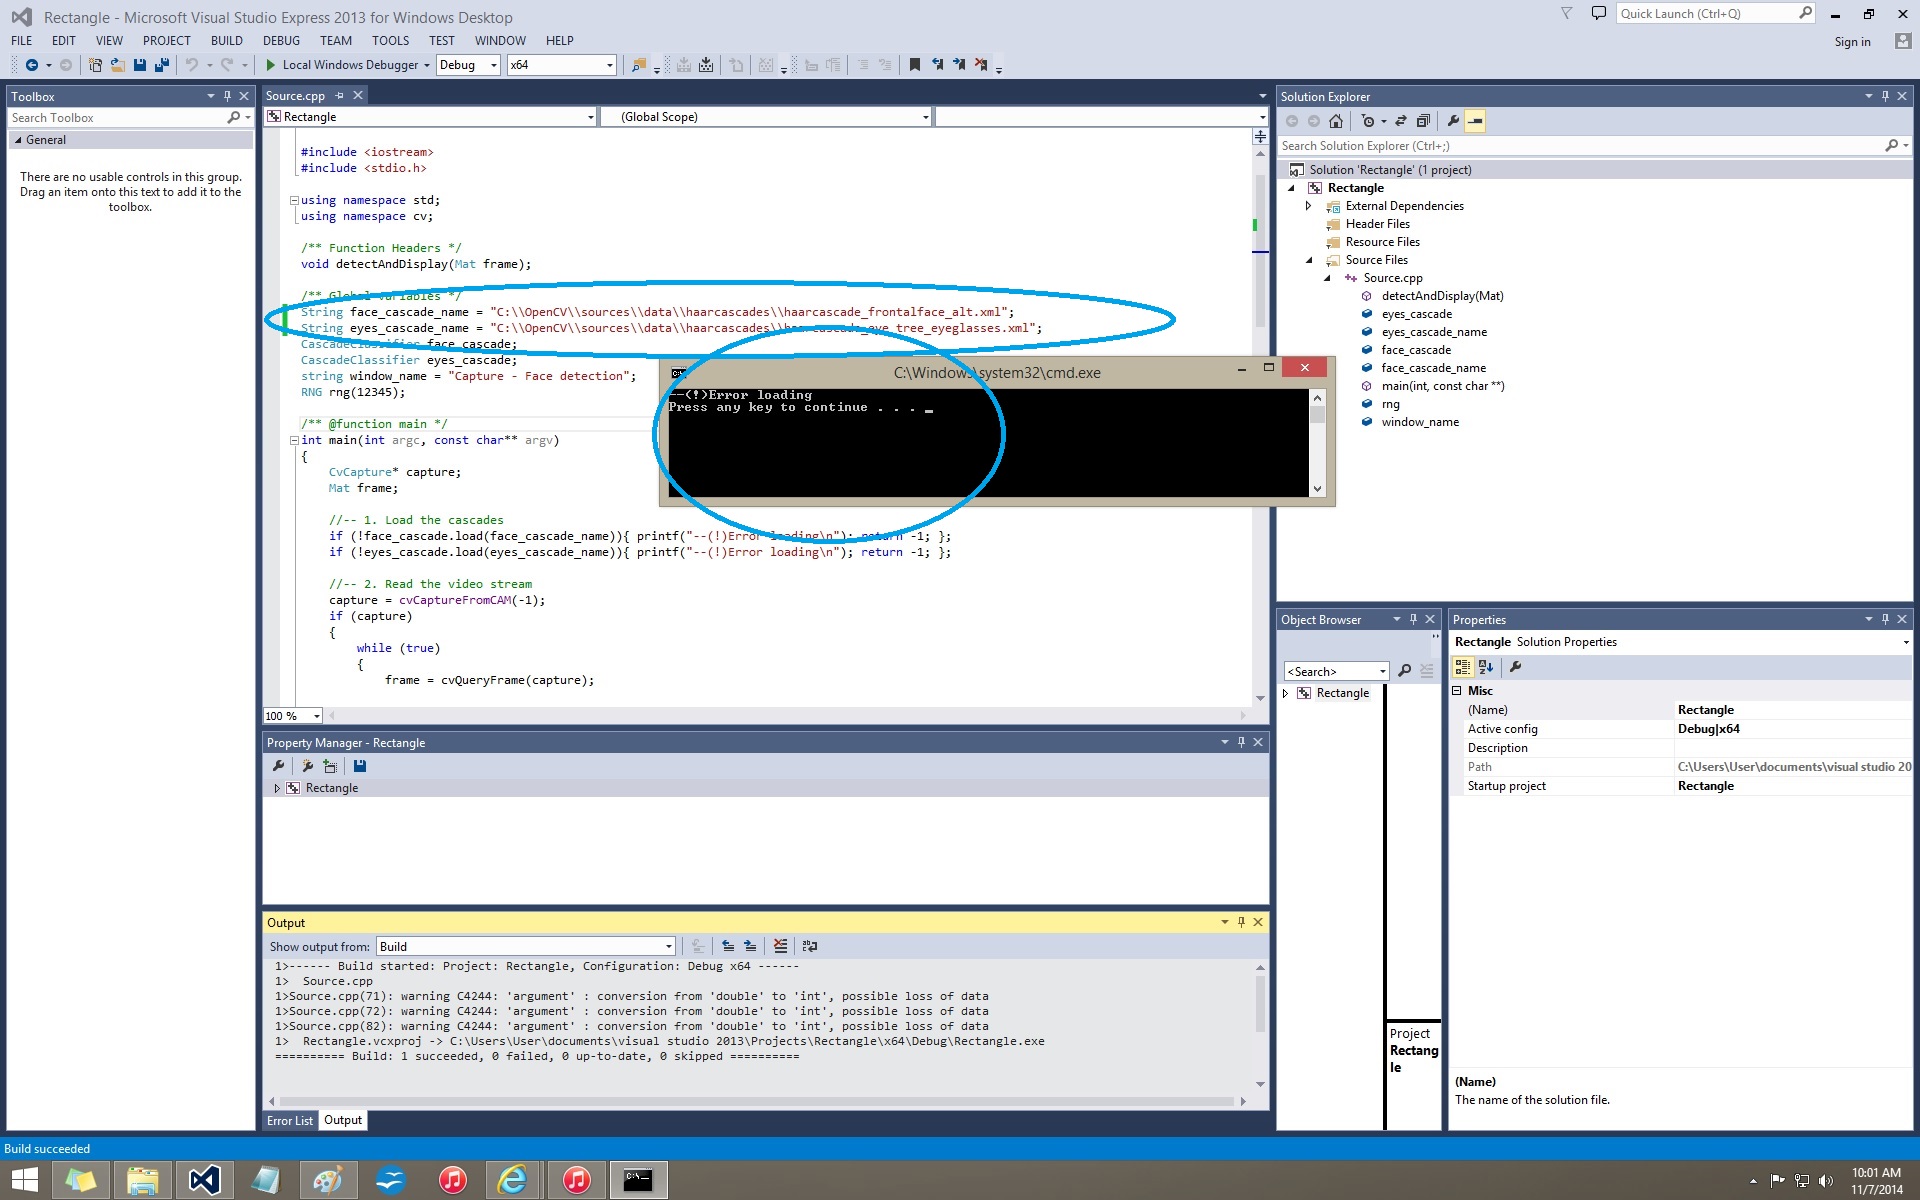Image resolution: width=1920 pixels, height=1200 pixels.
Task: Click Collapse All icon in Solution Explorer
Action: (x=1423, y=121)
